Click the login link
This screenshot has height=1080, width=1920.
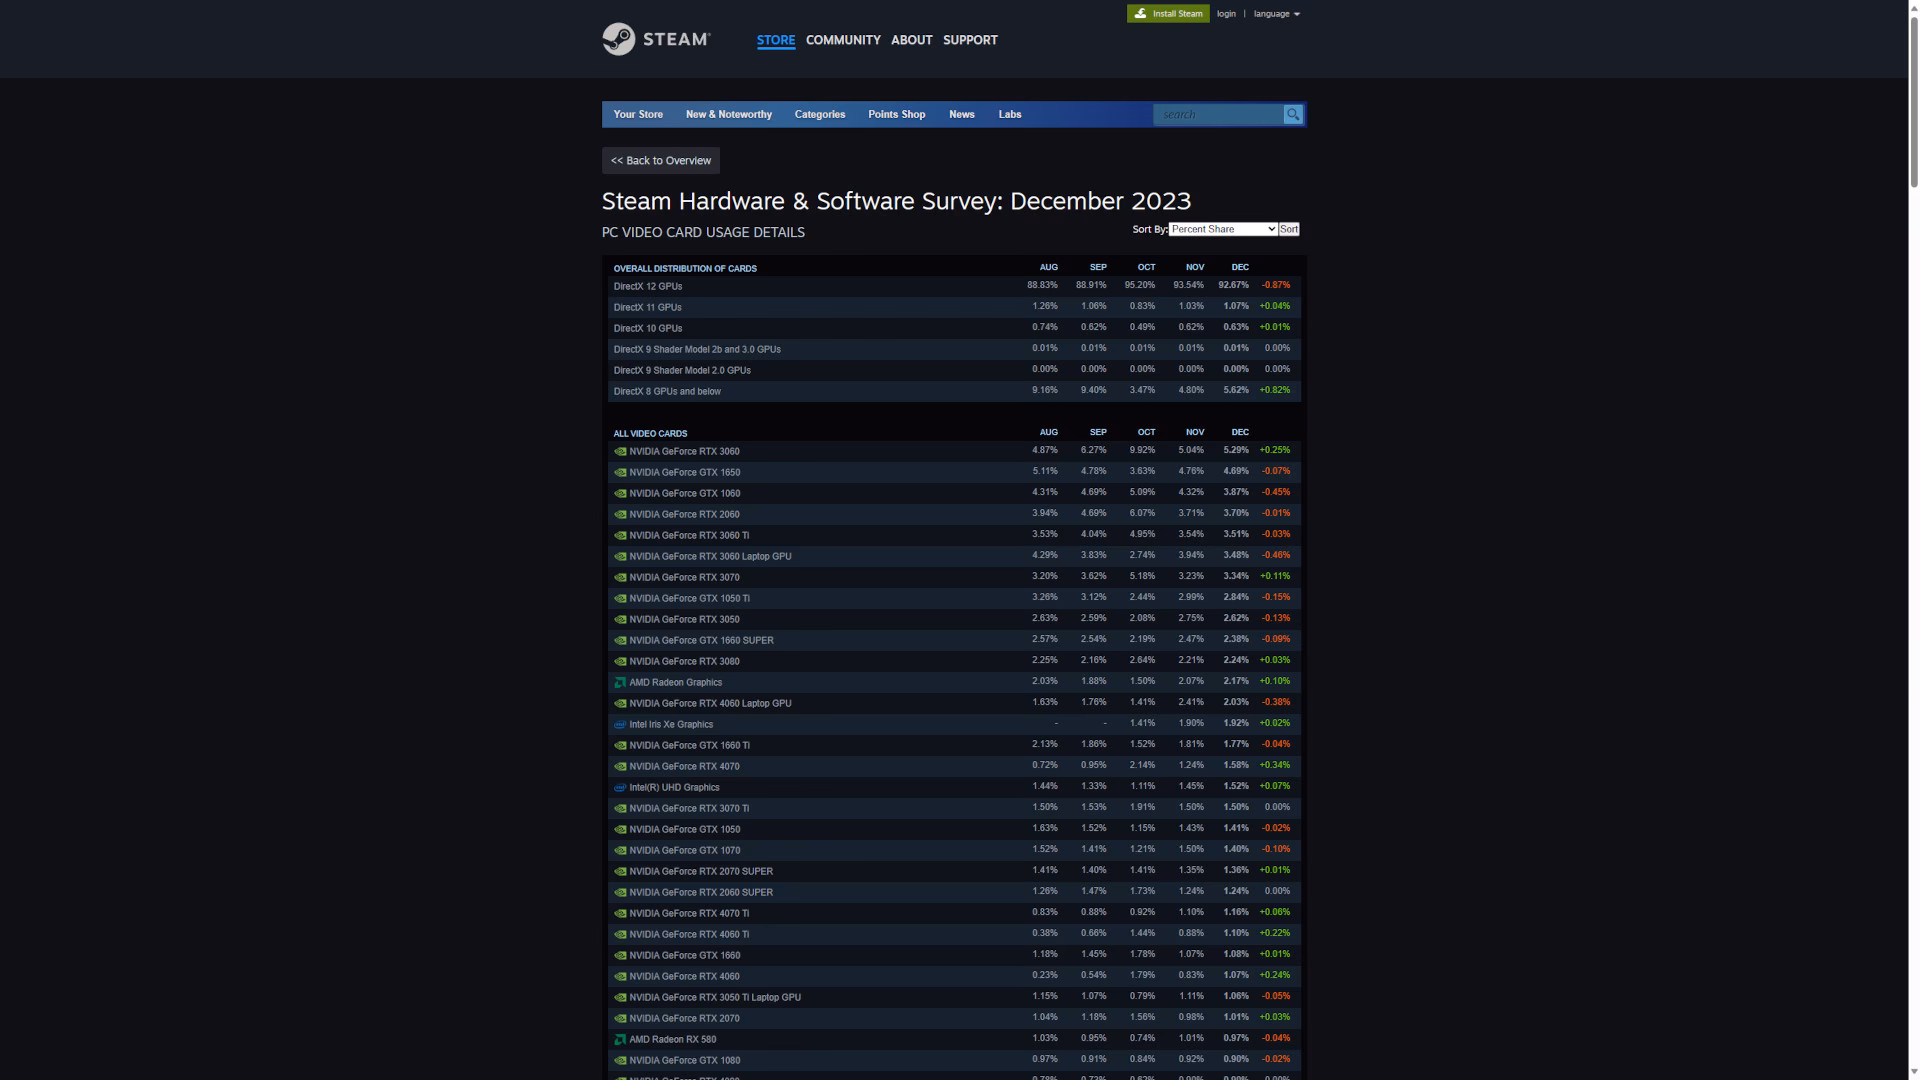1226,14
